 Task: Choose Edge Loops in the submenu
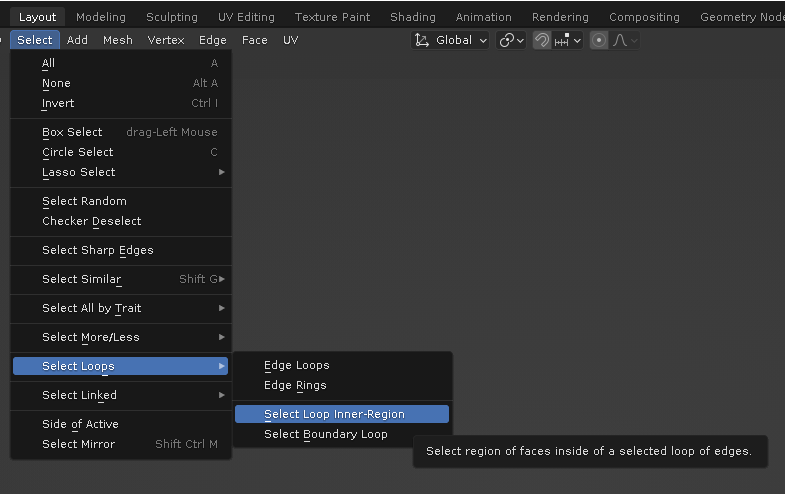pos(342,365)
